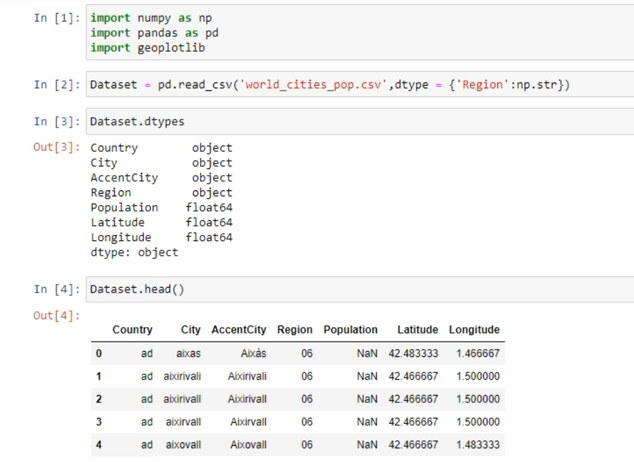
Task: Click the 'Aixàs' AccentCity table cell
Action: [253, 354]
